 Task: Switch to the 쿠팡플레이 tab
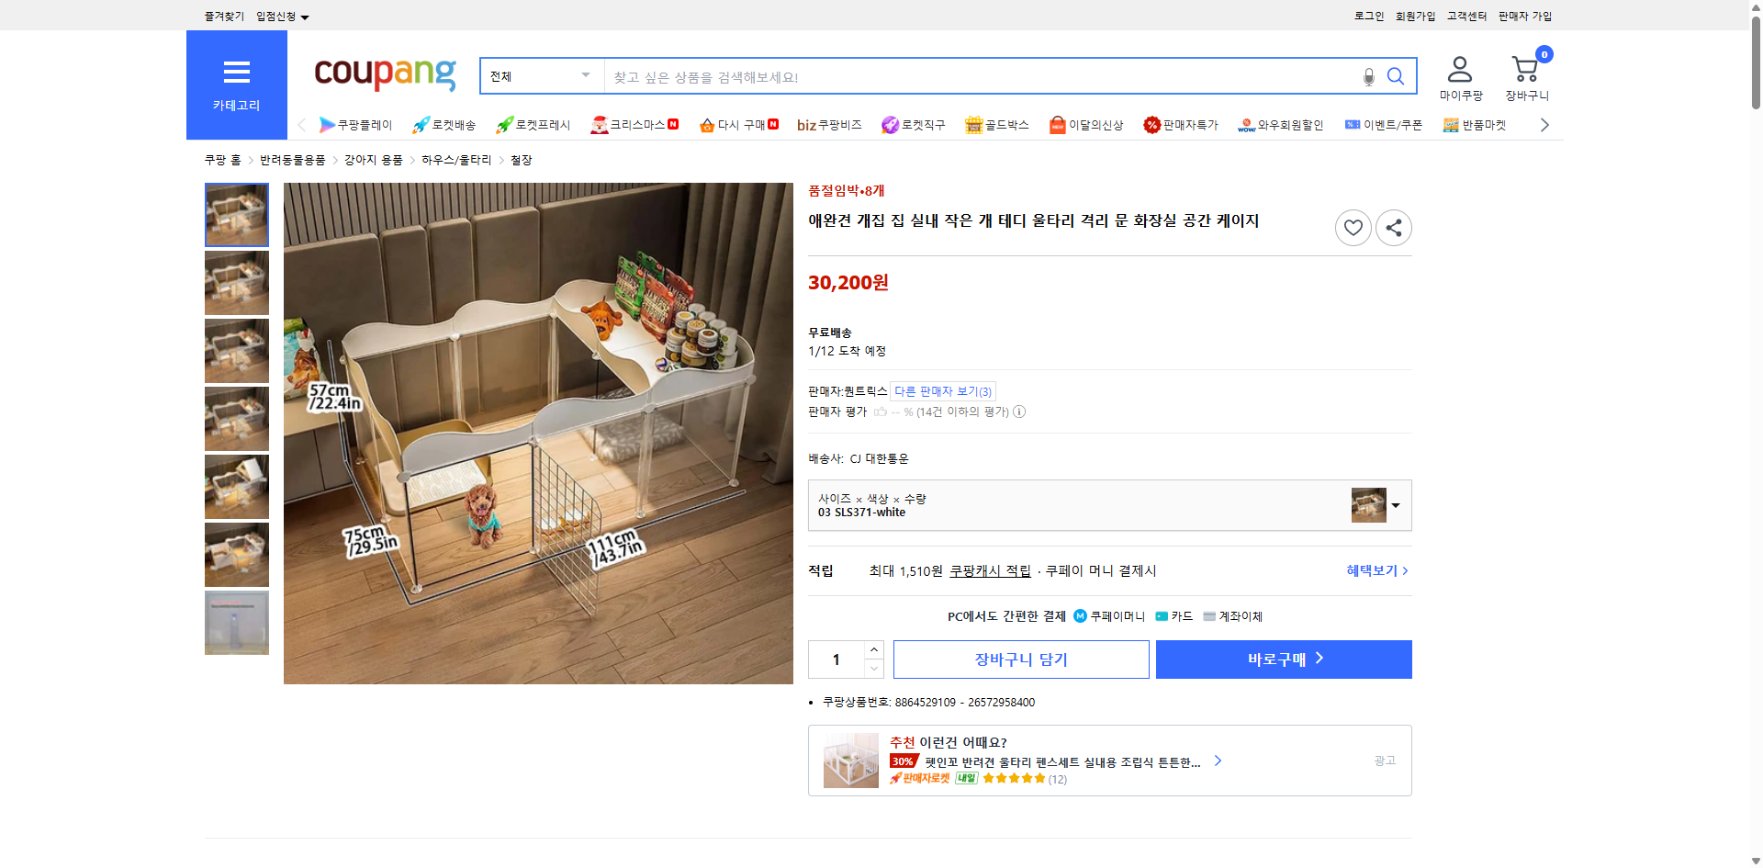[325, 124]
